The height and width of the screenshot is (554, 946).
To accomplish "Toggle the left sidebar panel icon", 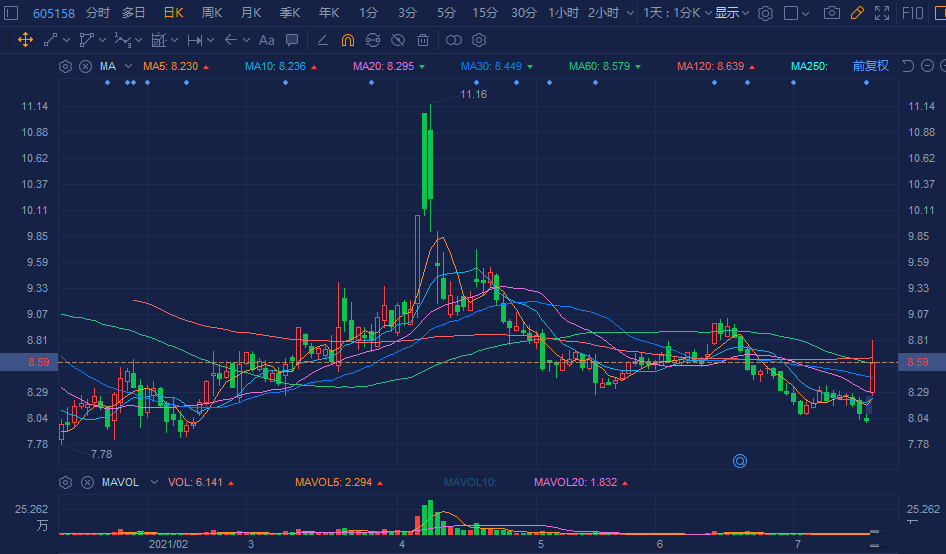I will 11,13.
